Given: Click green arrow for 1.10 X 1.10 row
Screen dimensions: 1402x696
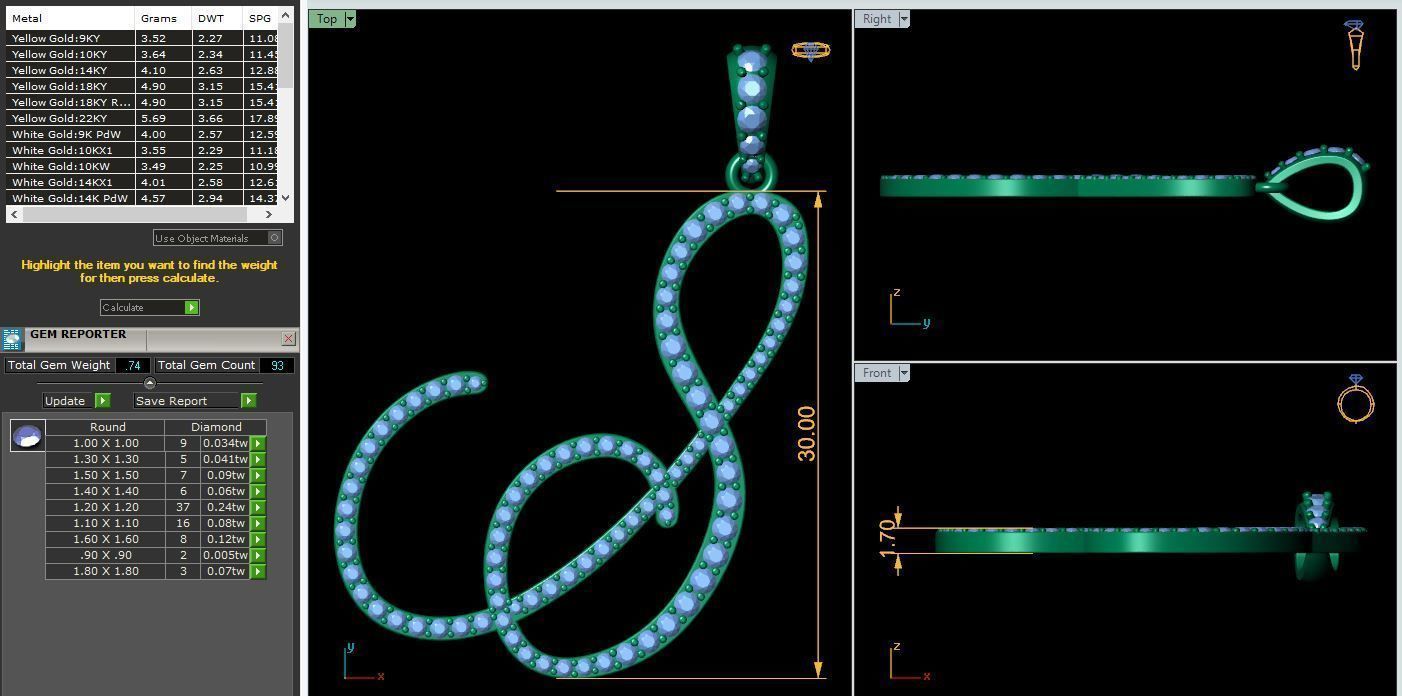Looking at the screenshot, I should pyautogui.click(x=258, y=523).
